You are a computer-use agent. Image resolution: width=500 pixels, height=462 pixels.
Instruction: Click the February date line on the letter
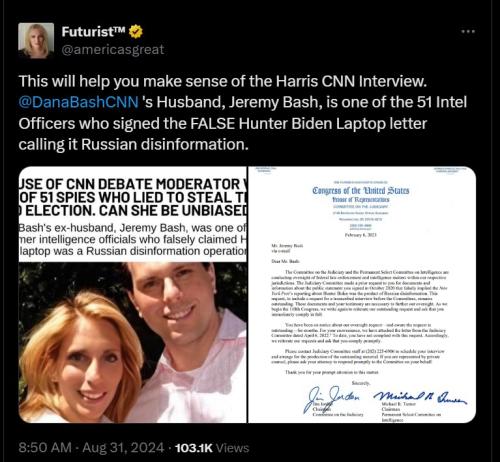pyautogui.click(x=360, y=235)
